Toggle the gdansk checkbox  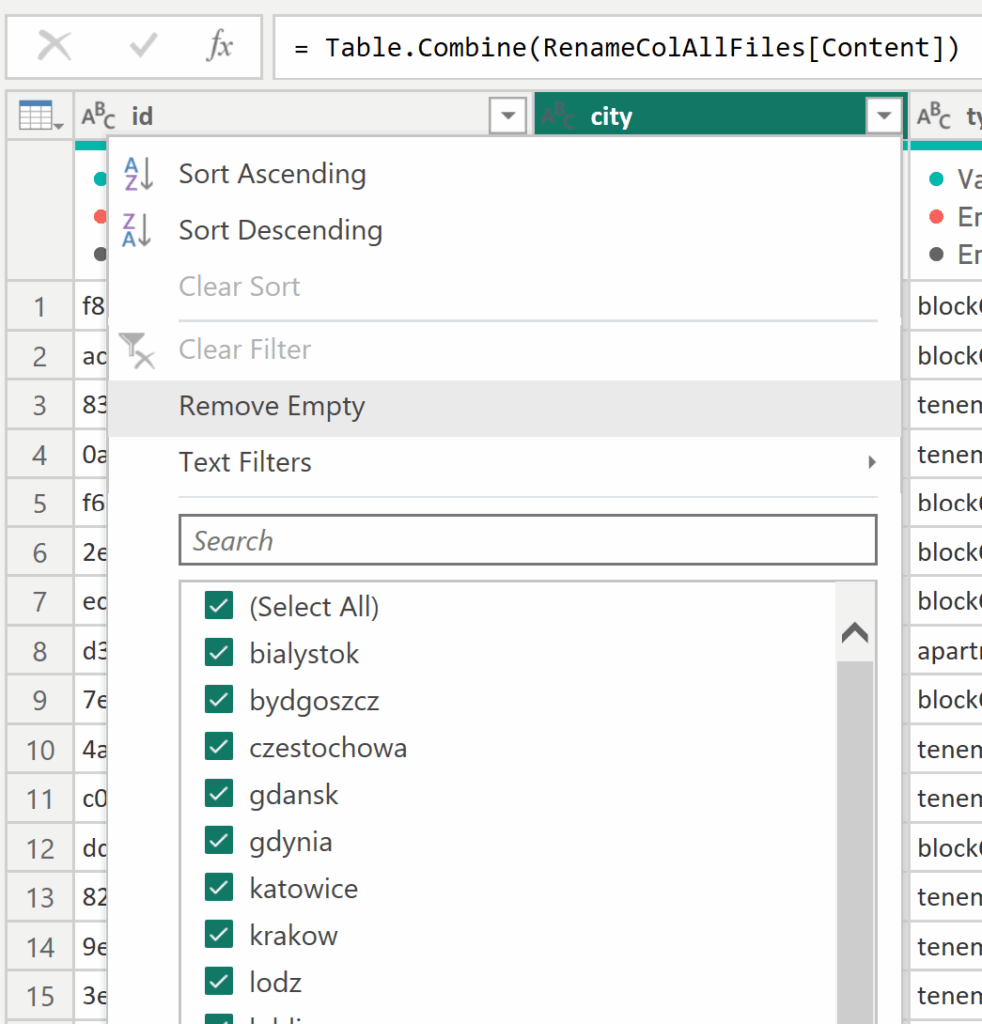(219, 794)
